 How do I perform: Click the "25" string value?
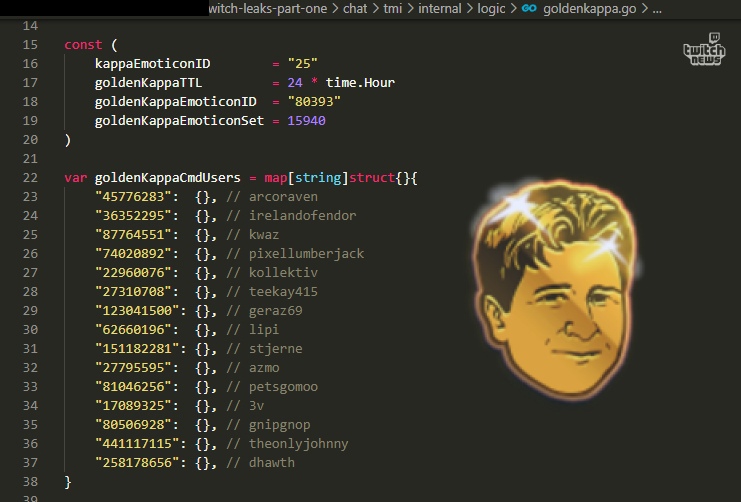point(302,63)
